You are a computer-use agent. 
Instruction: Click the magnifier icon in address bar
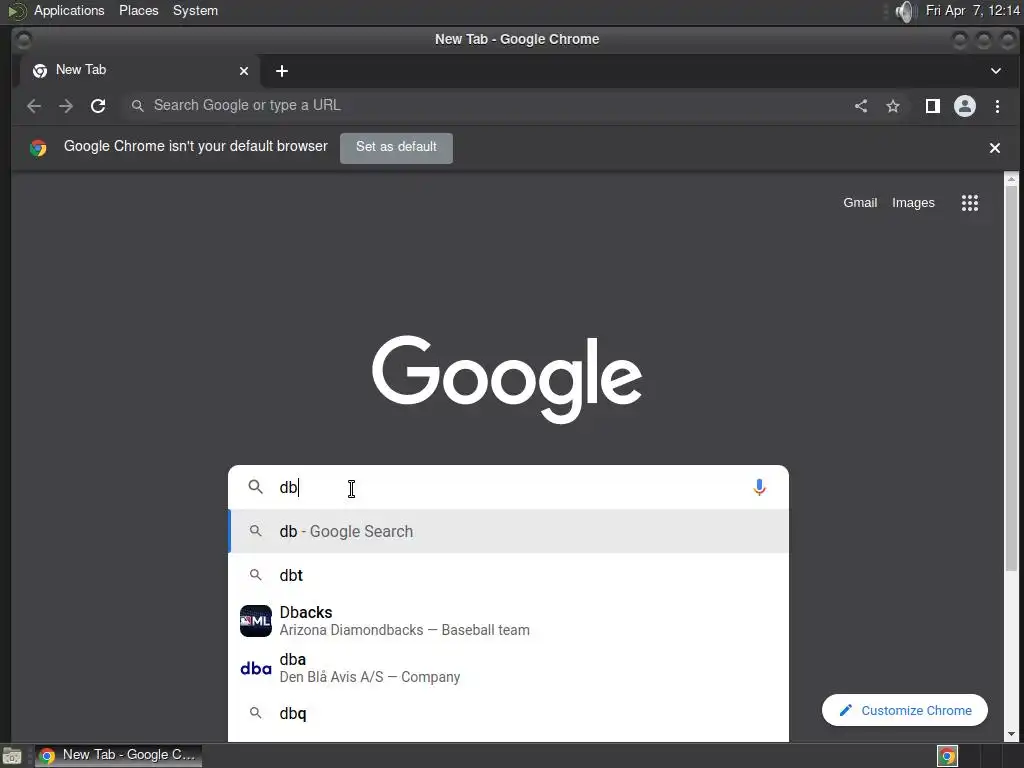click(x=137, y=106)
